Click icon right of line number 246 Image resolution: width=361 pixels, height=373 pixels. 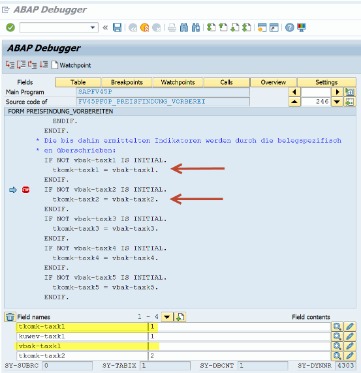pos(350,102)
